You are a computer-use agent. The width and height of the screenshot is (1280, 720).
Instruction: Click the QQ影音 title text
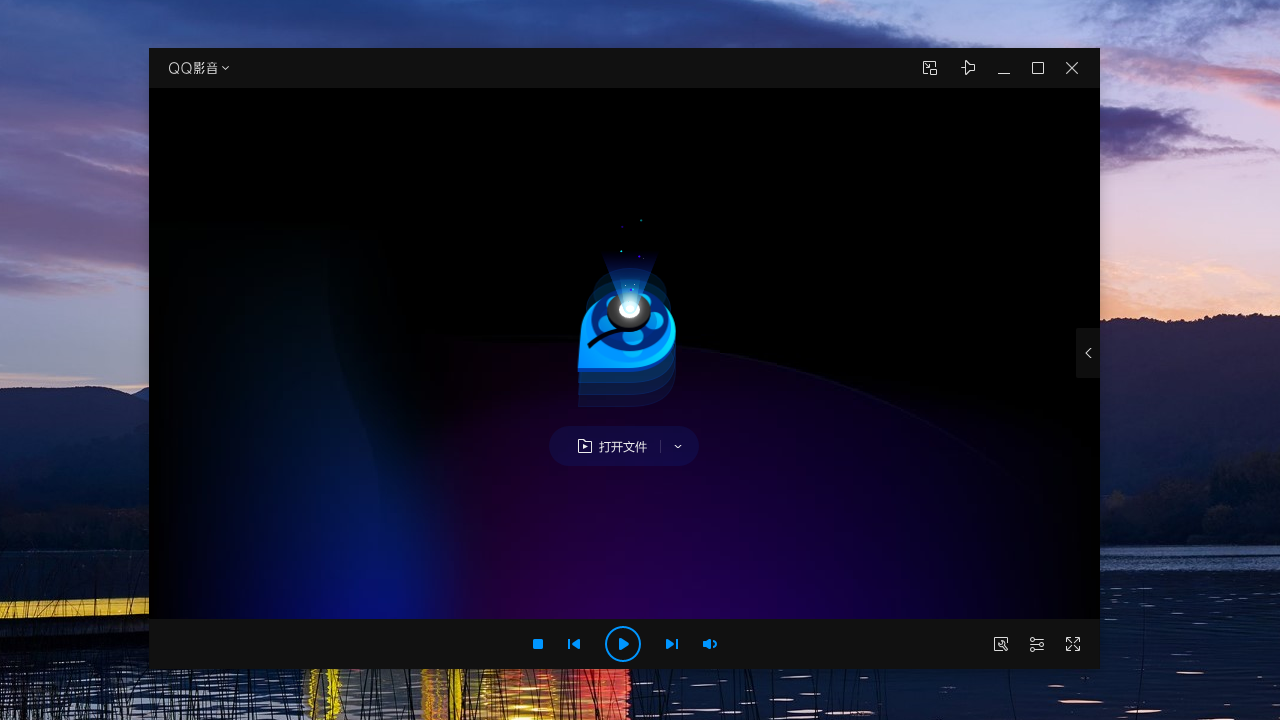click(x=192, y=68)
